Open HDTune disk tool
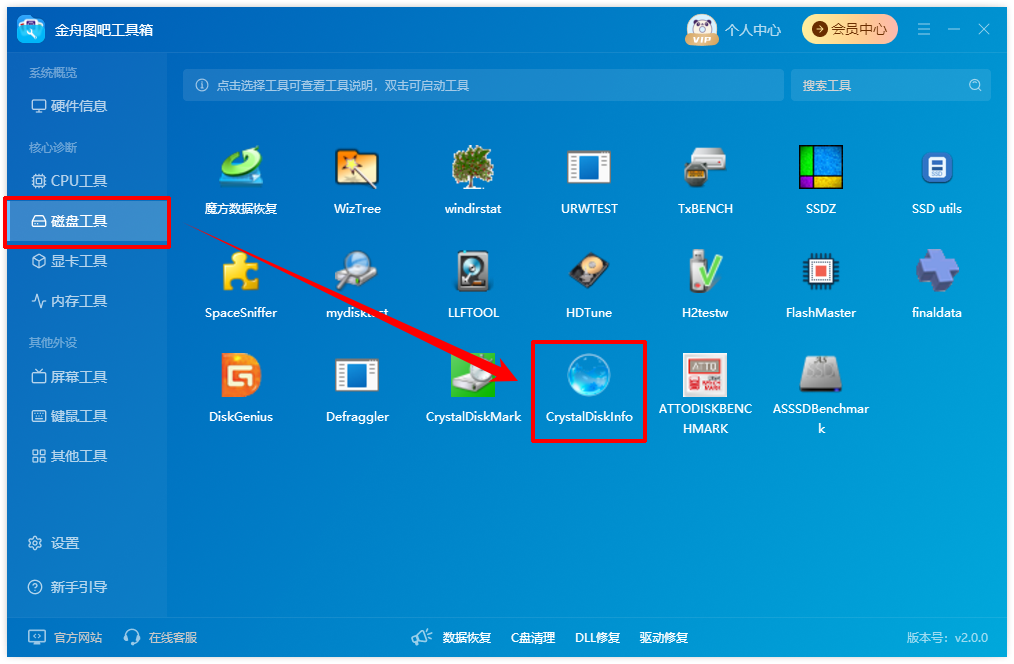1014x664 pixels. [x=589, y=284]
